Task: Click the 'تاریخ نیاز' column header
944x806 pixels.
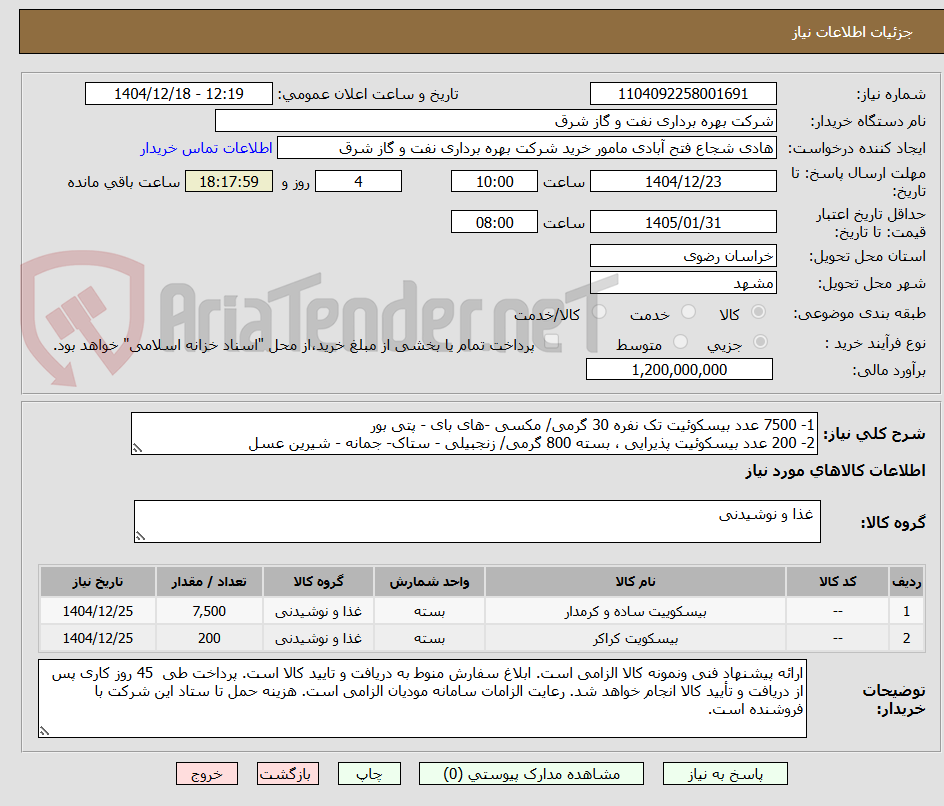Action: click(x=98, y=581)
